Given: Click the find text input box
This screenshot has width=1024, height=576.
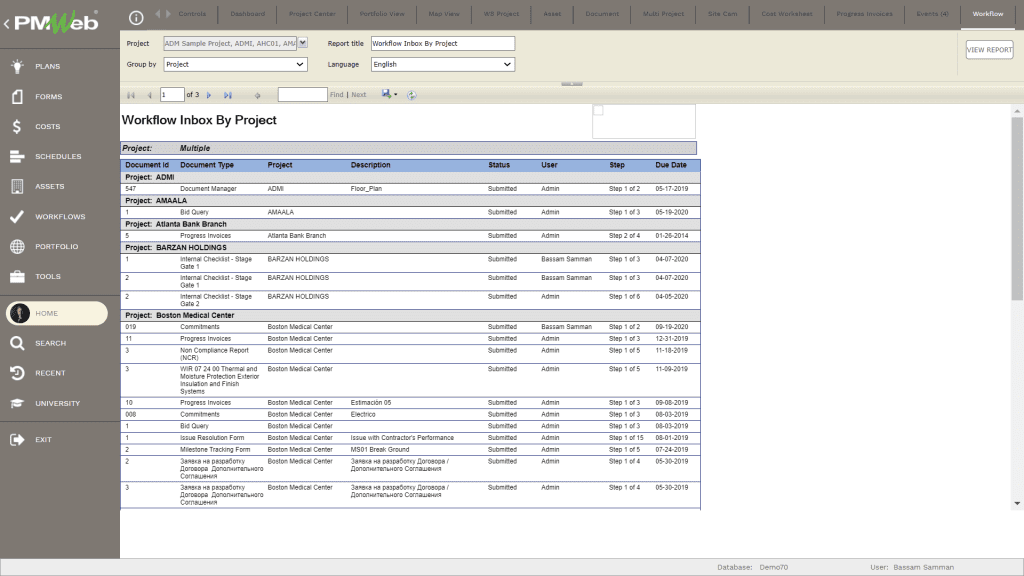Looking at the screenshot, I should point(302,95).
